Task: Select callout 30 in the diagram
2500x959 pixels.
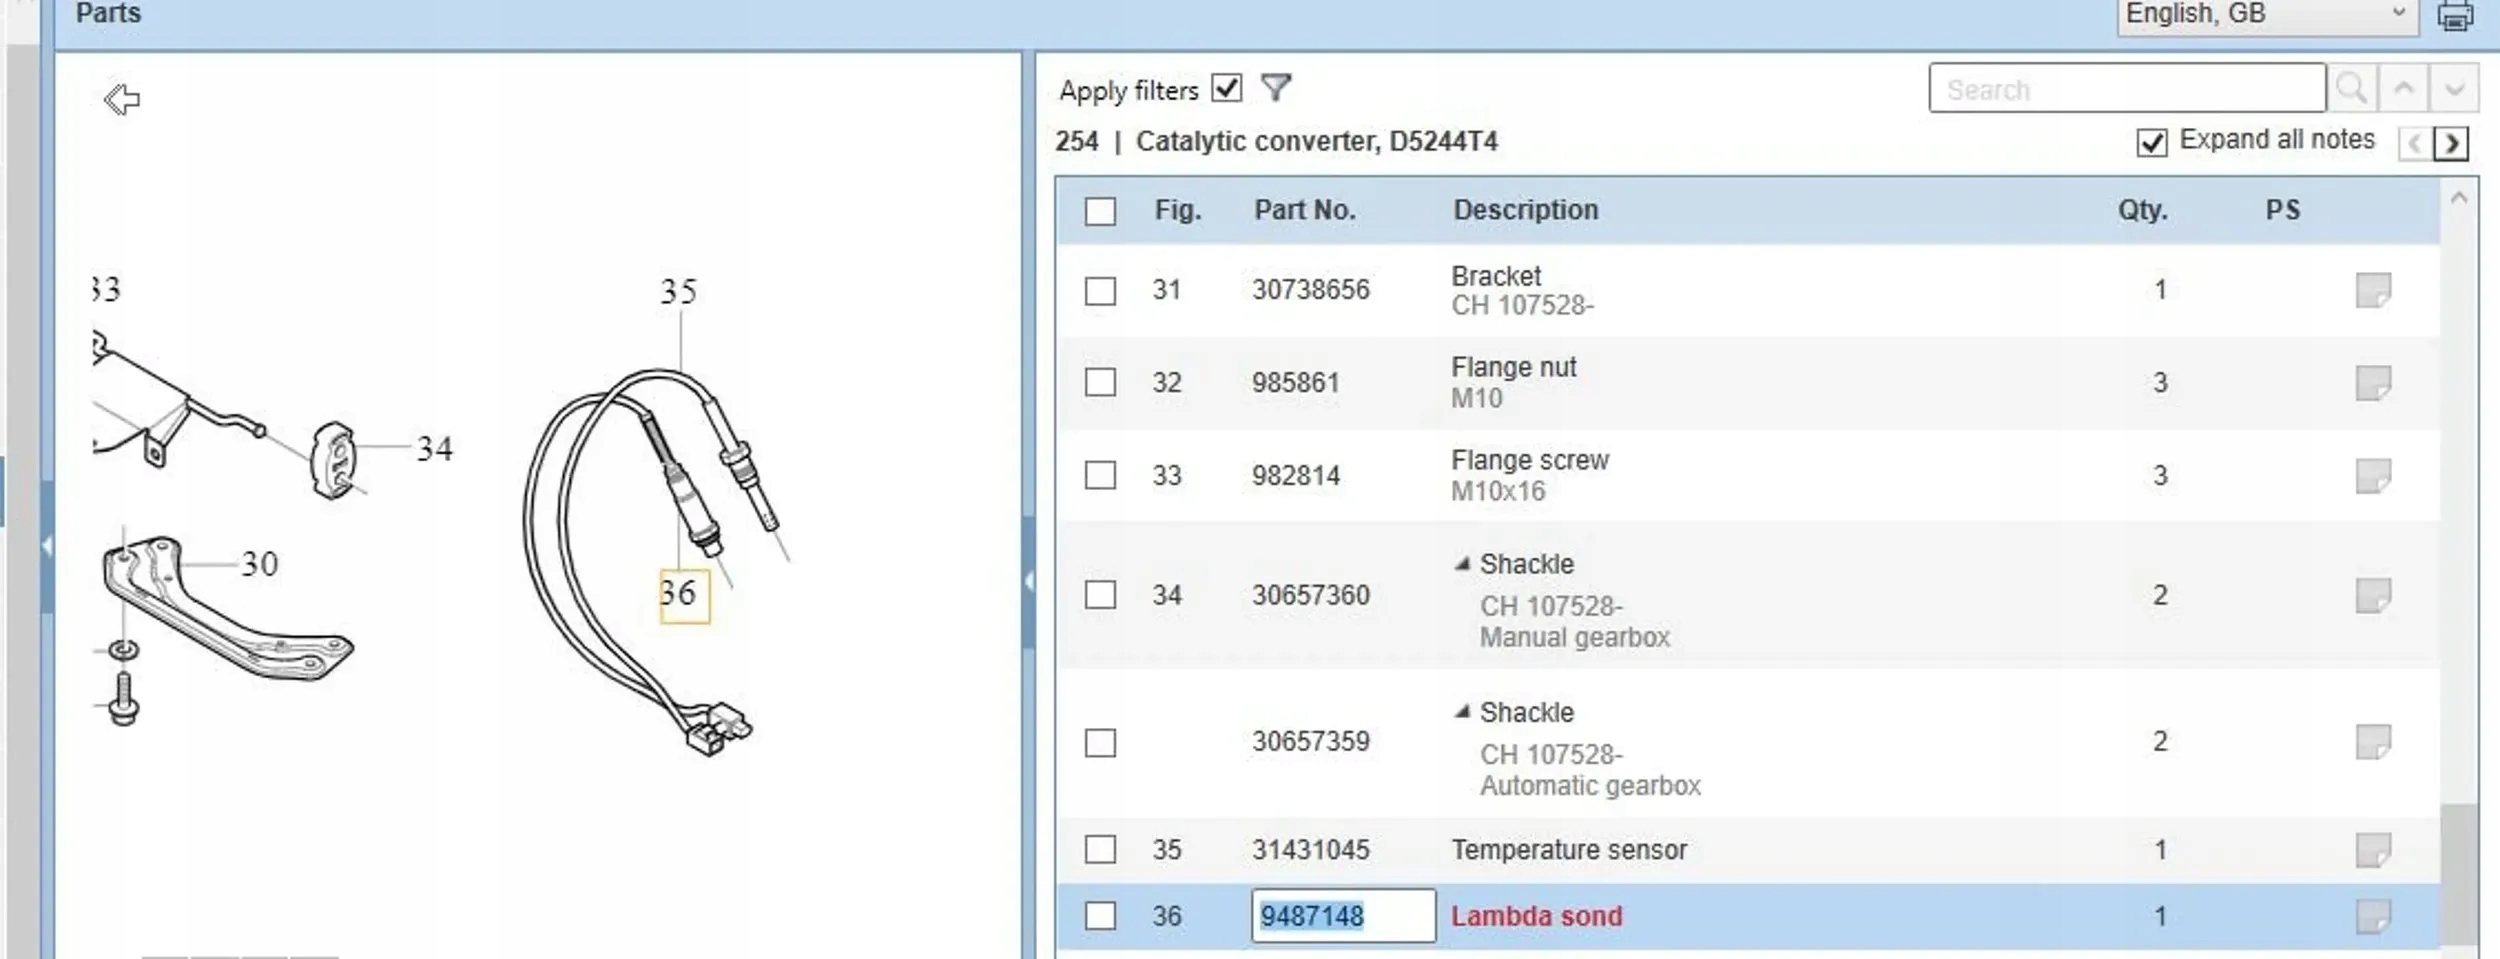Action: coord(260,564)
